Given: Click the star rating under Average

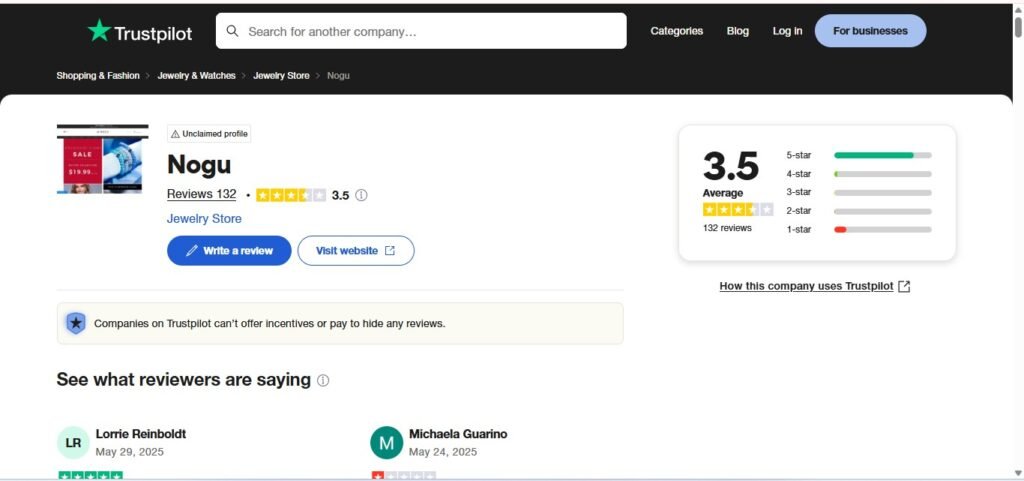Looking at the screenshot, I should click(738, 209).
